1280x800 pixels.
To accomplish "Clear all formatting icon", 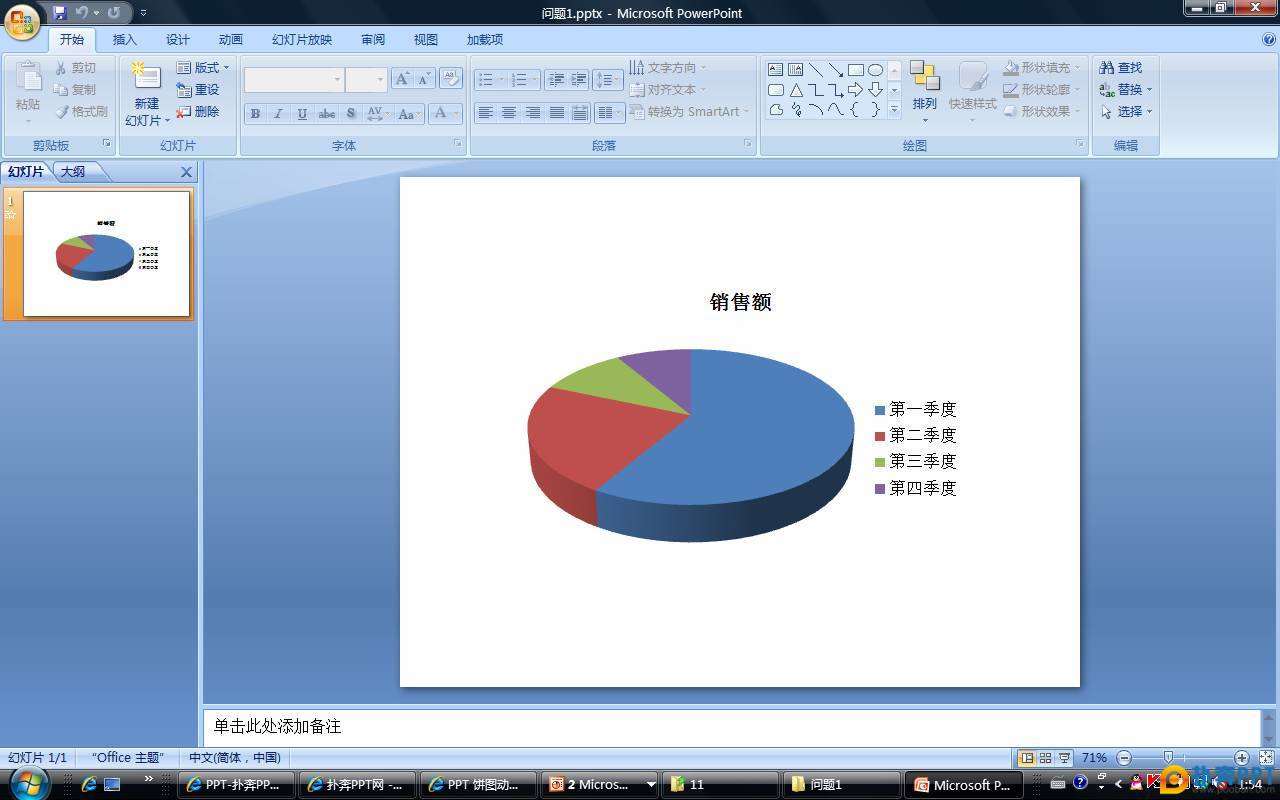I will 451,79.
